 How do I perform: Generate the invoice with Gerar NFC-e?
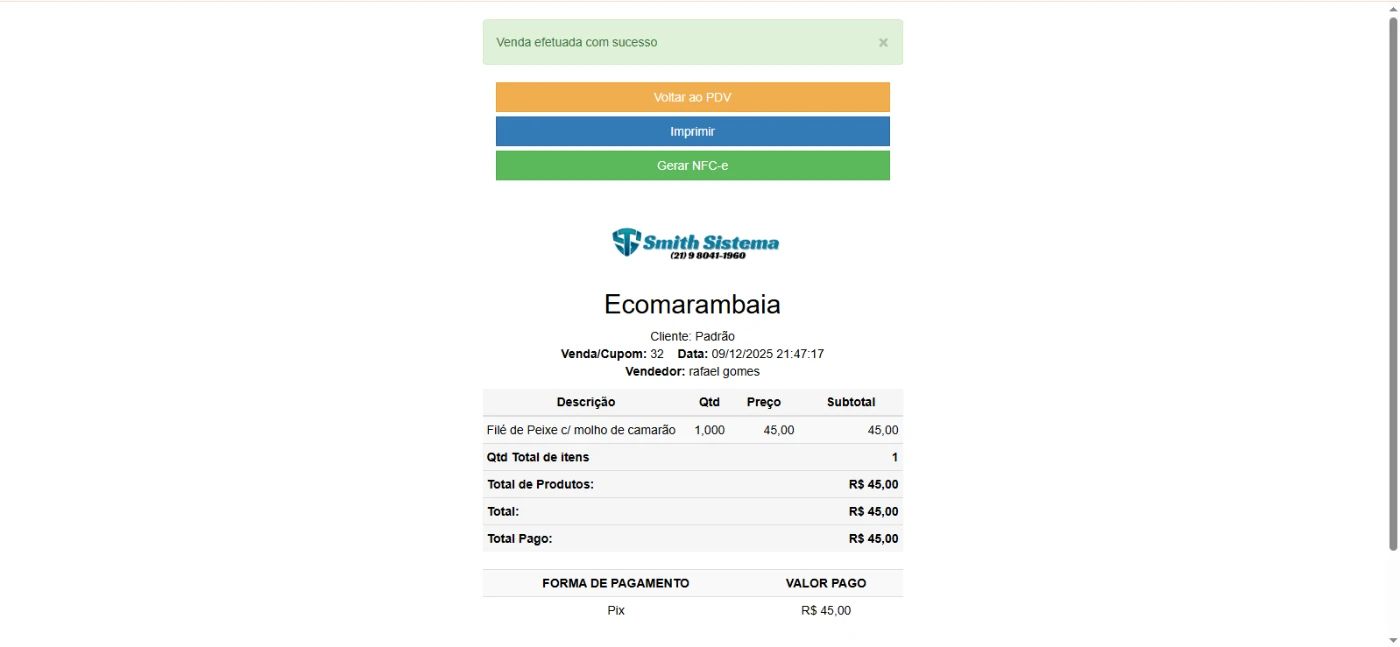[692, 166]
